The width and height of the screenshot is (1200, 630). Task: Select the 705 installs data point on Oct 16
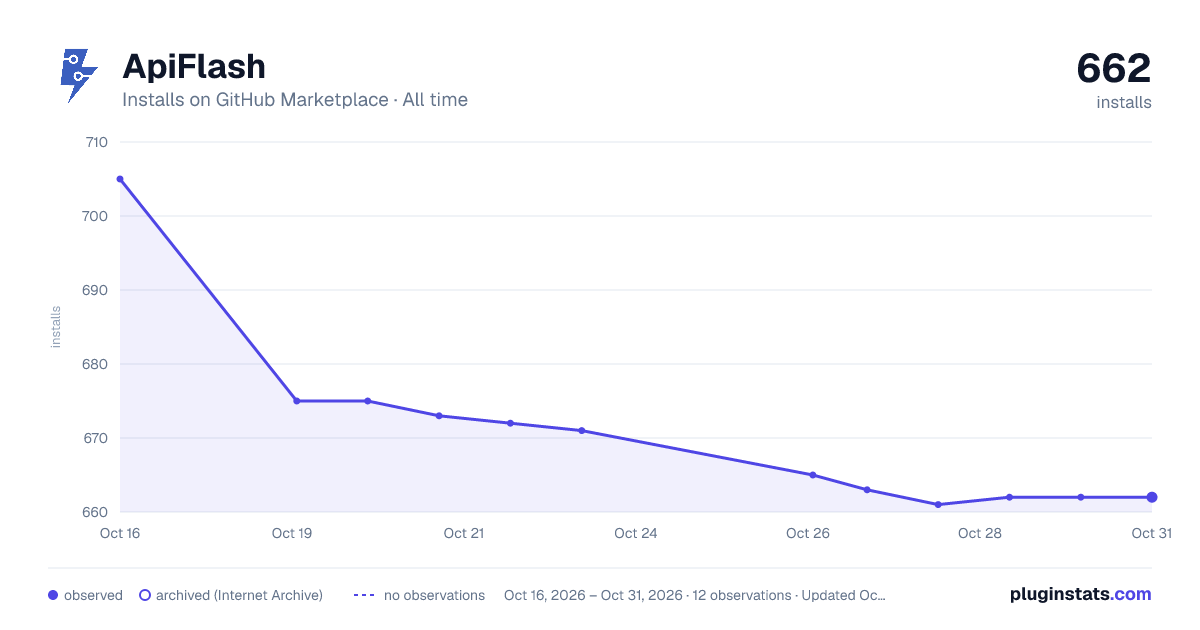point(120,179)
